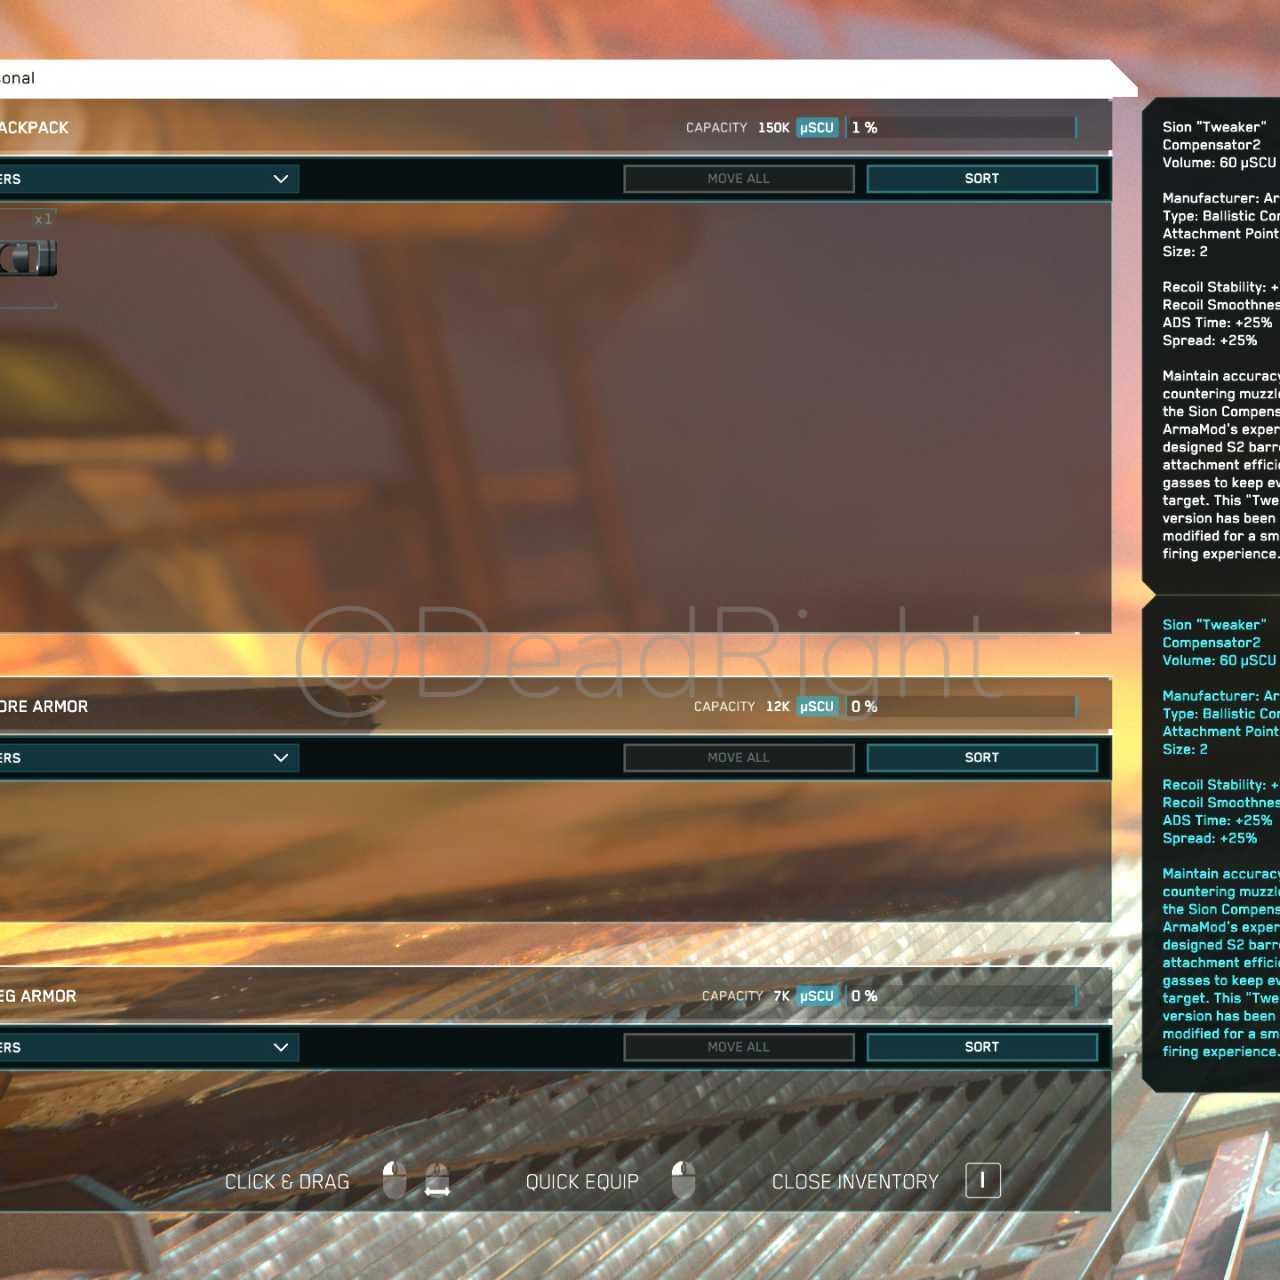The image size is (1280, 1280).
Task: Select the compensator item in the backpack
Action: [x=28, y=258]
